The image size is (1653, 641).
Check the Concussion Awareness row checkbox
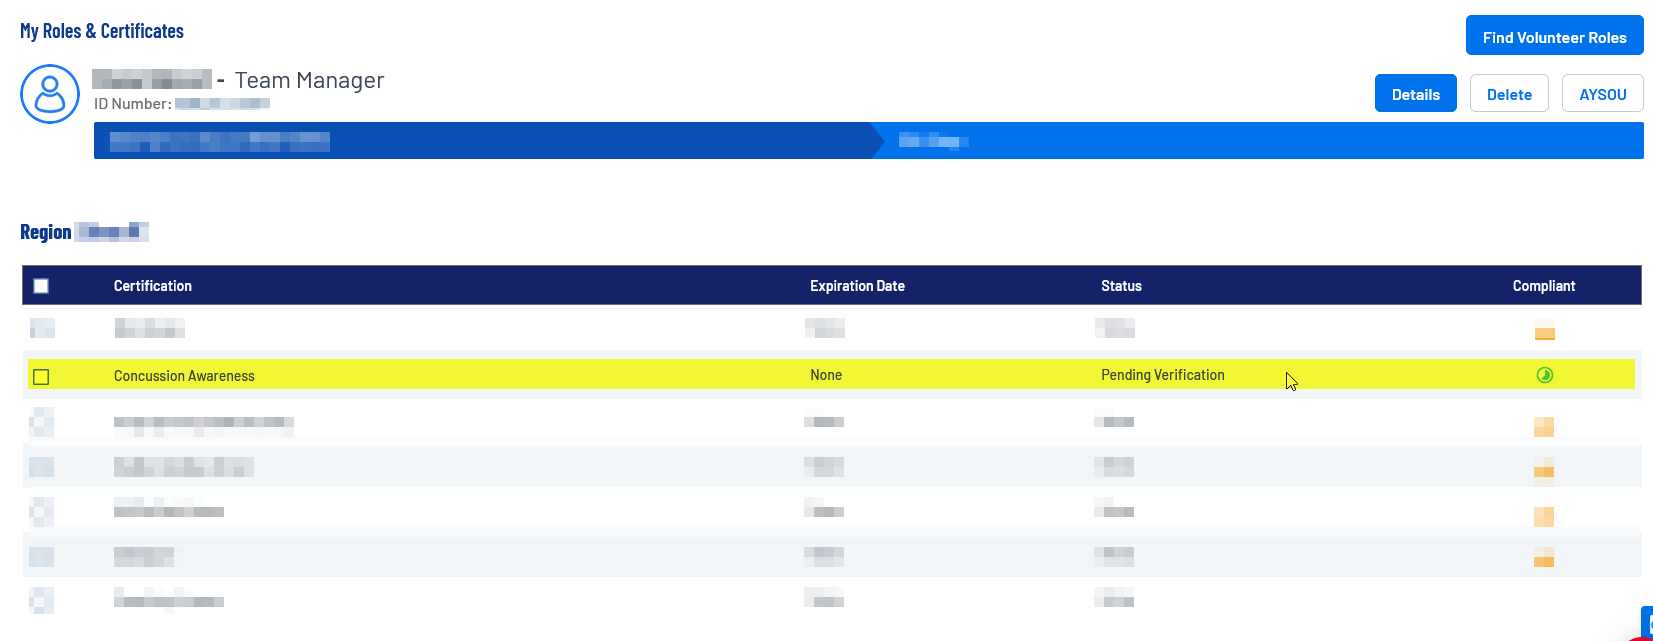(x=41, y=377)
